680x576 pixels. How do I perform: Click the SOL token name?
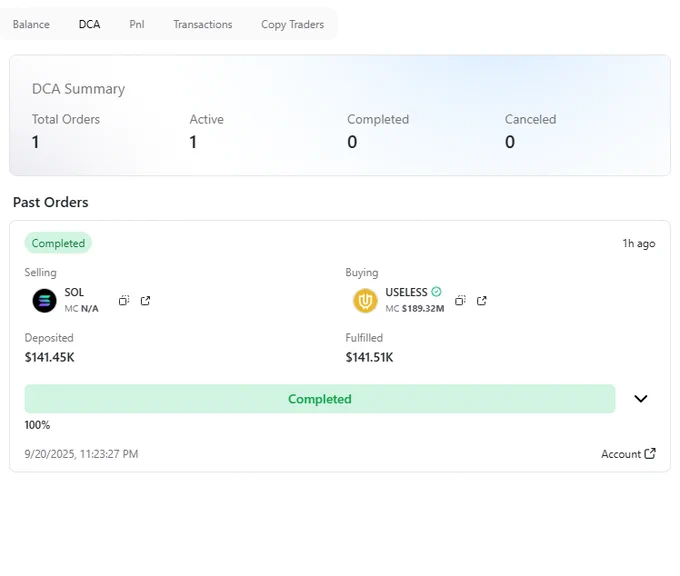pos(74,292)
